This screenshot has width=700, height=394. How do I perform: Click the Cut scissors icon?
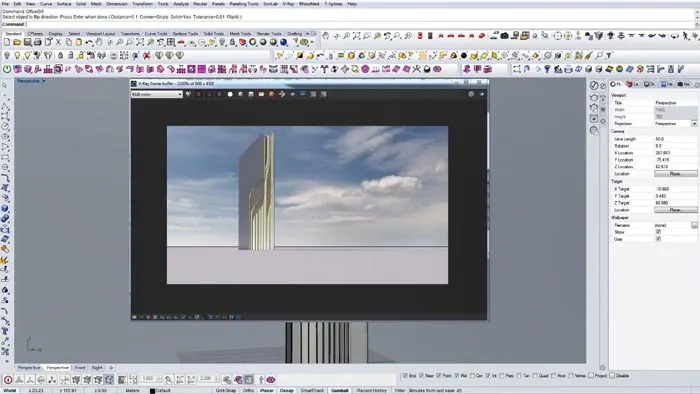tap(58, 42)
